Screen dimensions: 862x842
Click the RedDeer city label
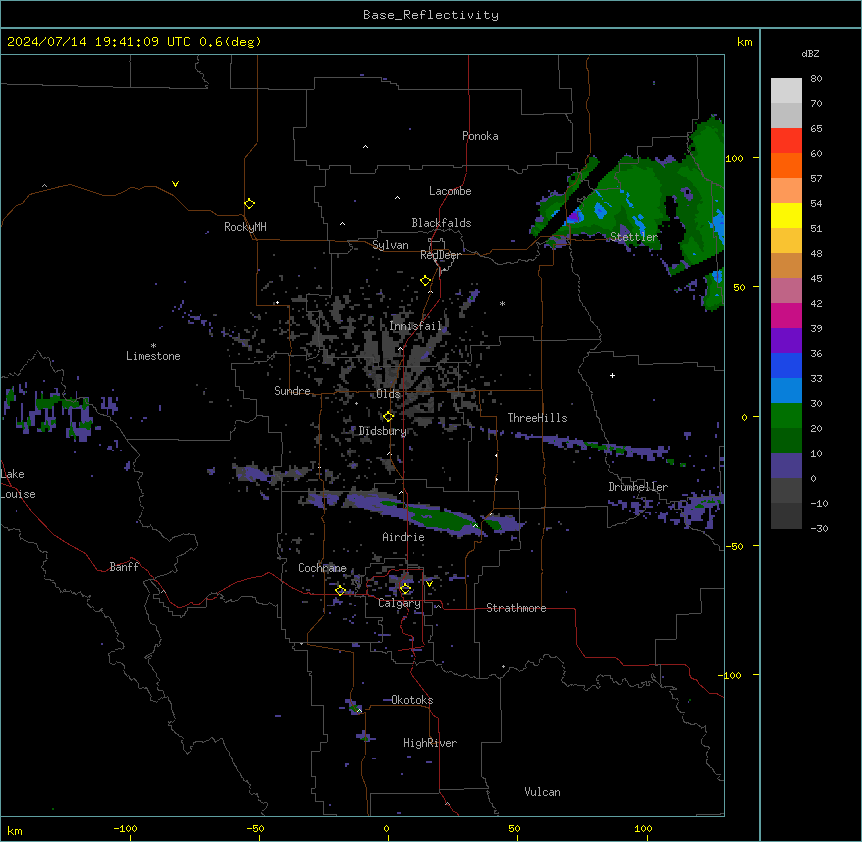click(440, 255)
